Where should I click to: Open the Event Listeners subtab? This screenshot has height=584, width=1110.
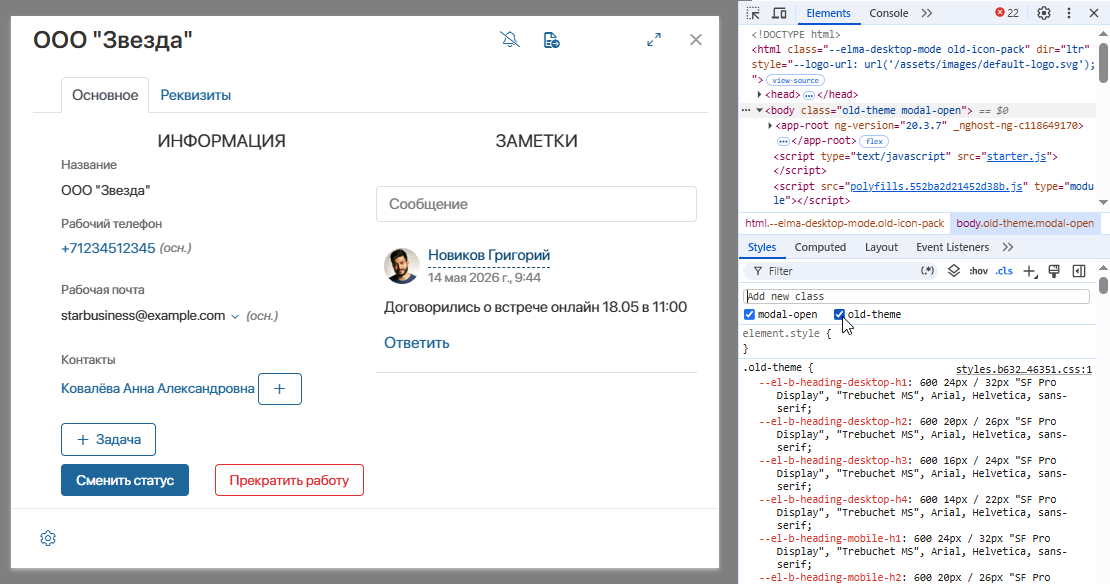[952, 247]
